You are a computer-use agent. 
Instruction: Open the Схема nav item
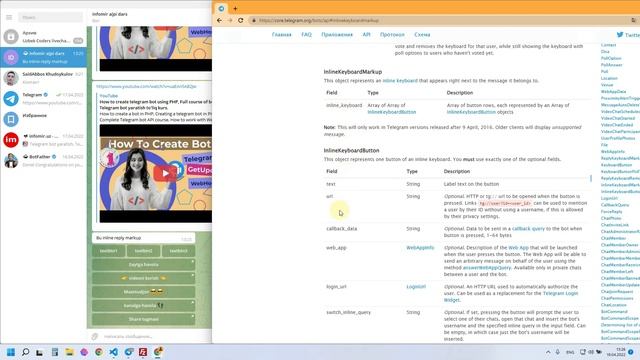422,35
